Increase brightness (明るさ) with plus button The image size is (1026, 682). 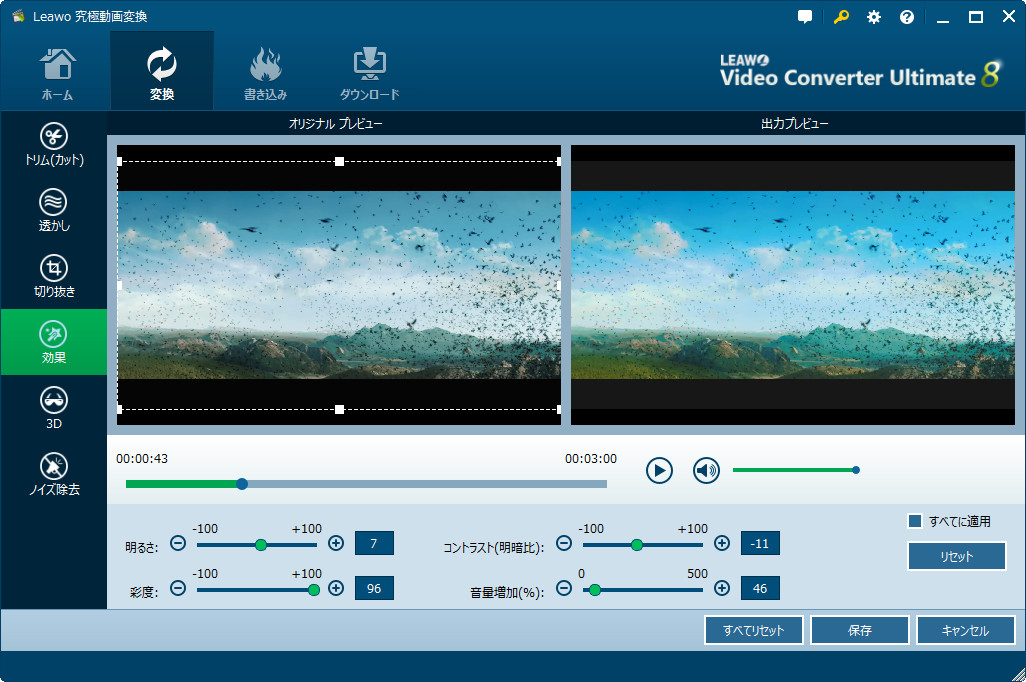pyautogui.click(x=336, y=544)
